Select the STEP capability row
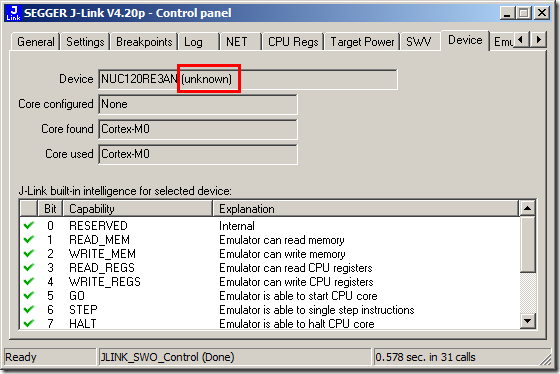Viewport: 560px width, 374px height. 270,309
